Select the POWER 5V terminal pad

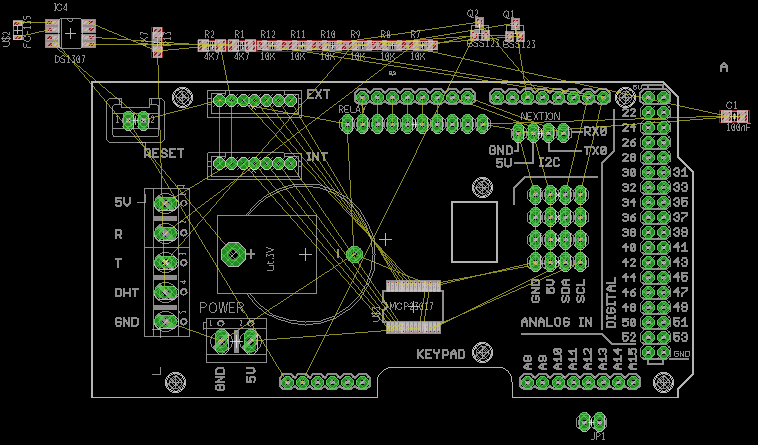click(251, 342)
